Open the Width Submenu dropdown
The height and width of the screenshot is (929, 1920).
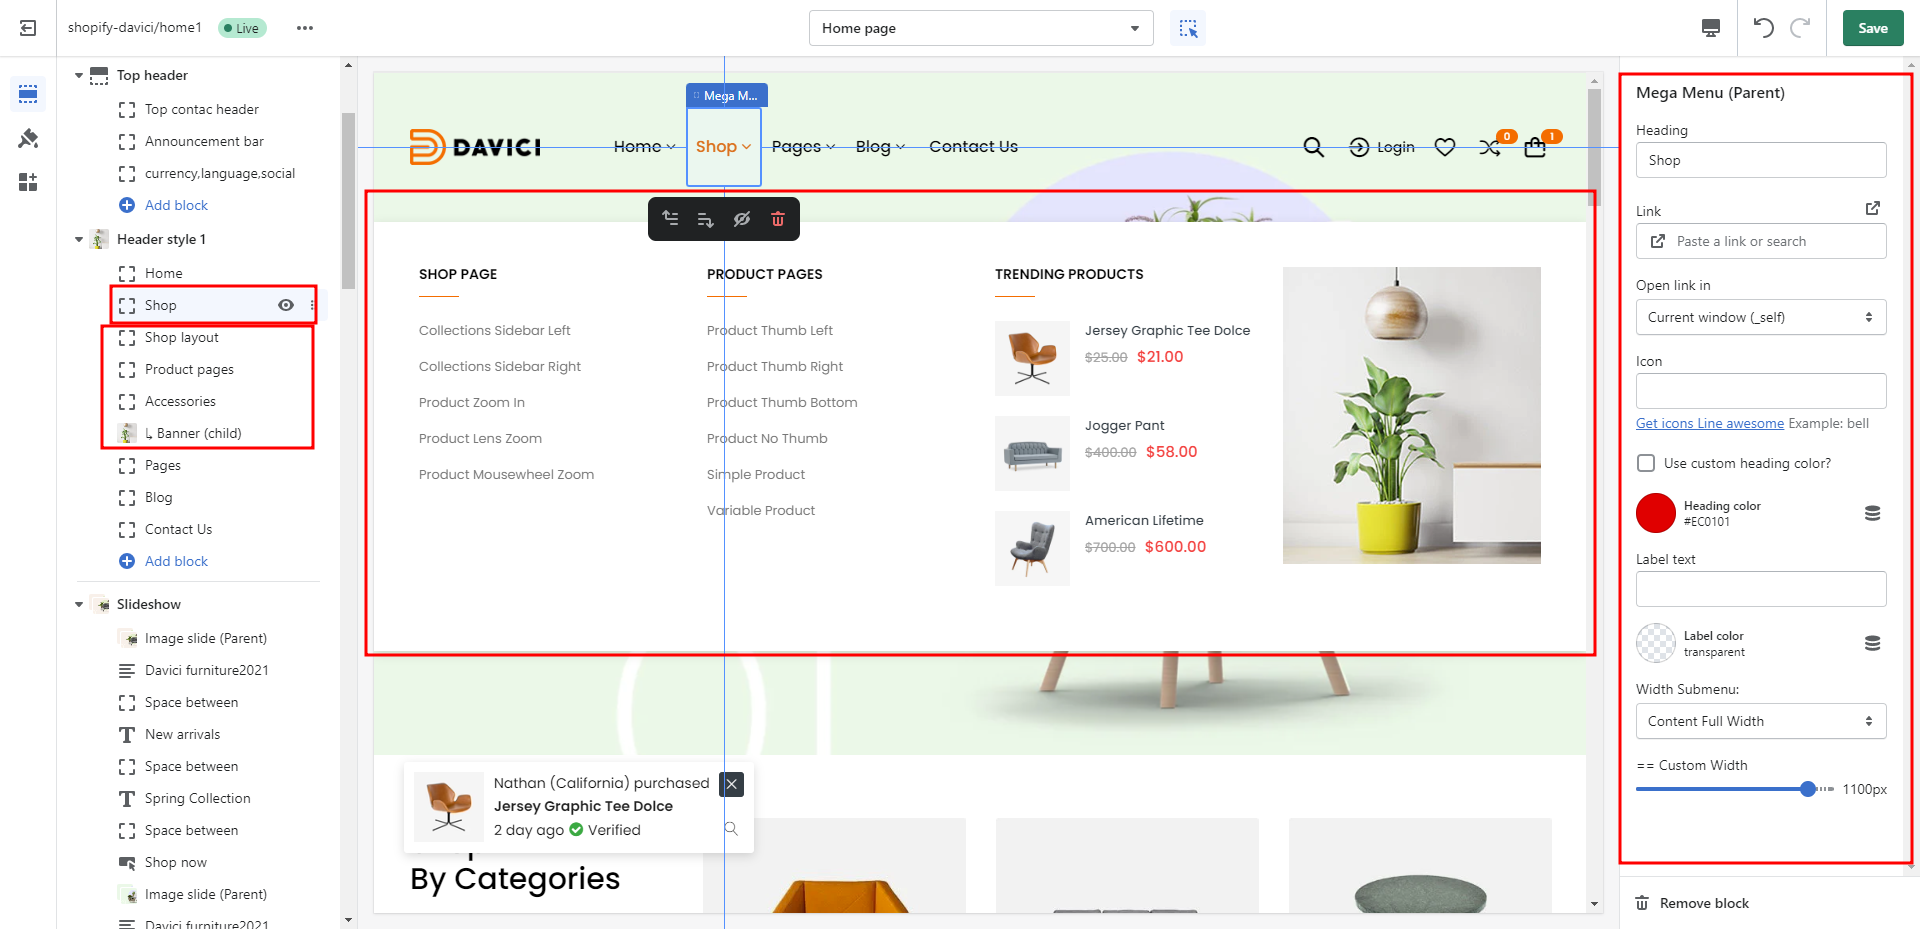pyautogui.click(x=1760, y=721)
